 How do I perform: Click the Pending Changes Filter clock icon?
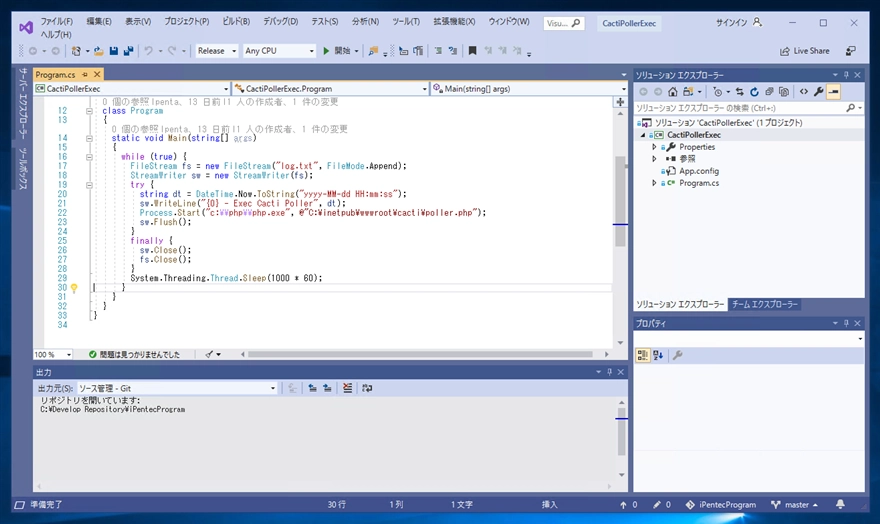pyautogui.click(x=717, y=92)
